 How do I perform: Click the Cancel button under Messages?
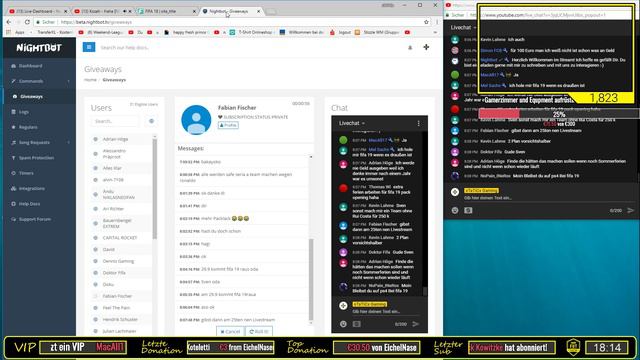[230, 332]
